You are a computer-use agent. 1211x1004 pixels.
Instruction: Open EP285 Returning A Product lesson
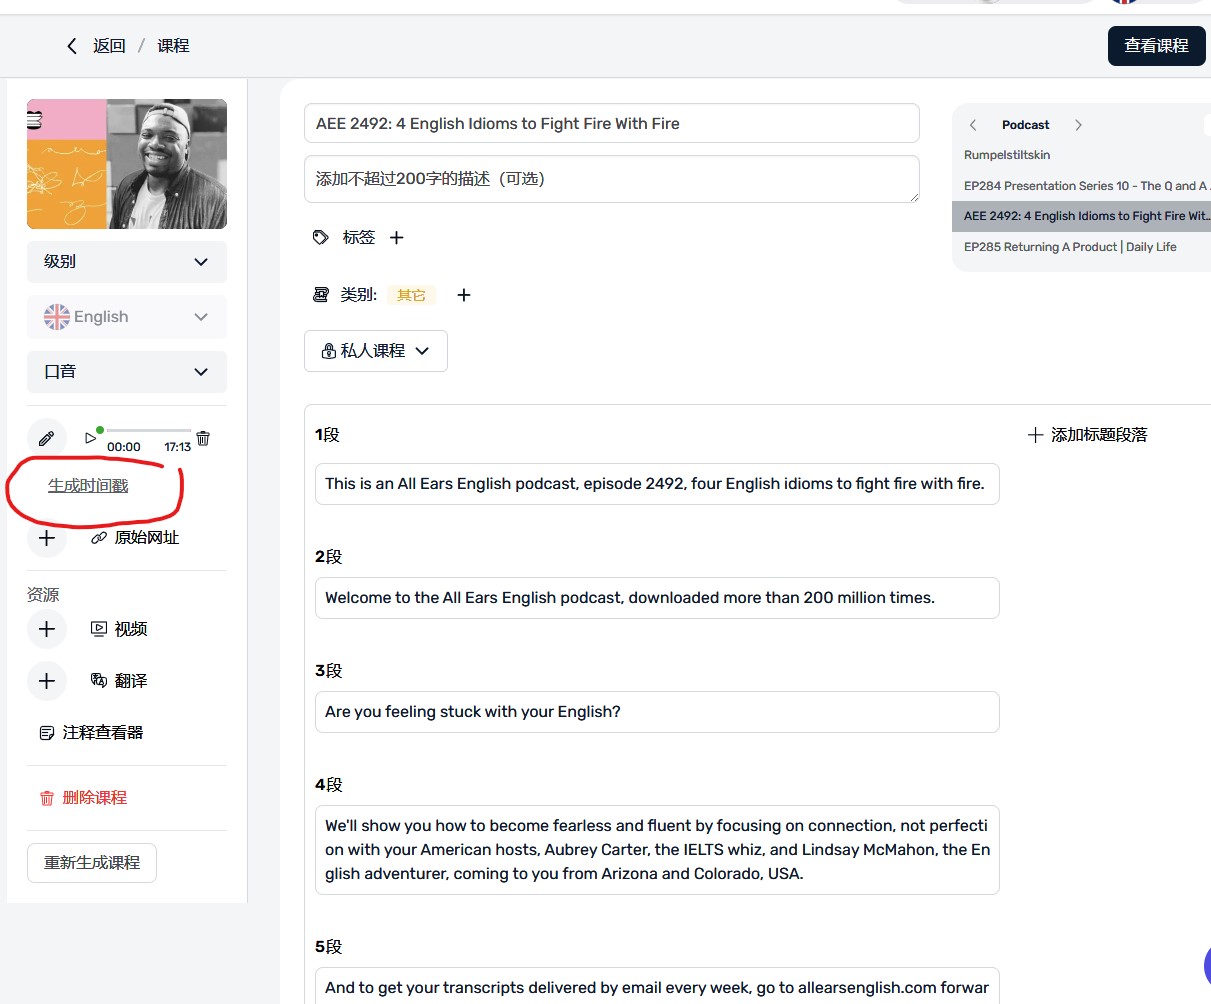click(1070, 247)
